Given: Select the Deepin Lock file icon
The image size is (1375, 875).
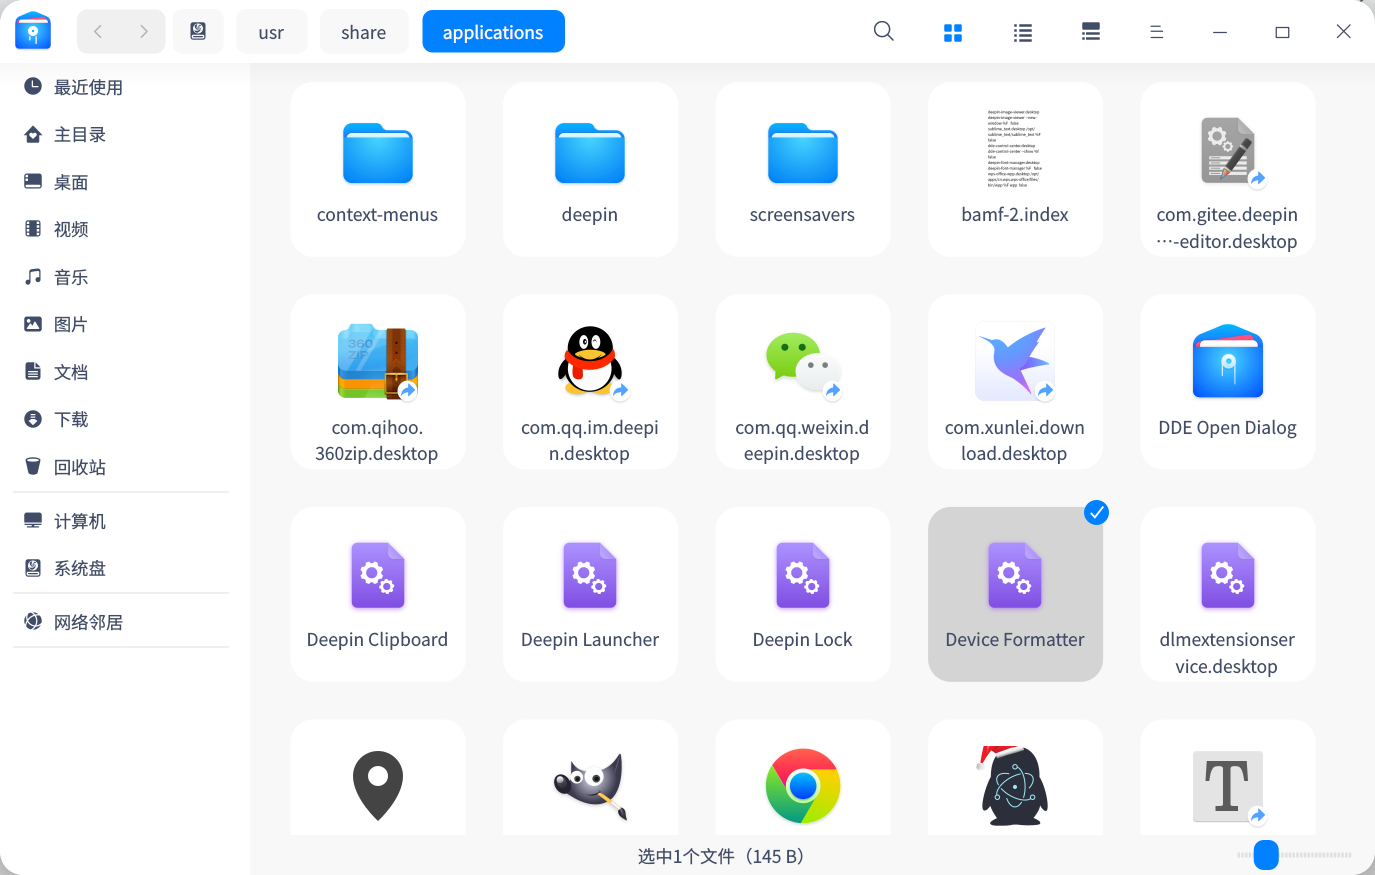Looking at the screenshot, I should (x=803, y=575).
